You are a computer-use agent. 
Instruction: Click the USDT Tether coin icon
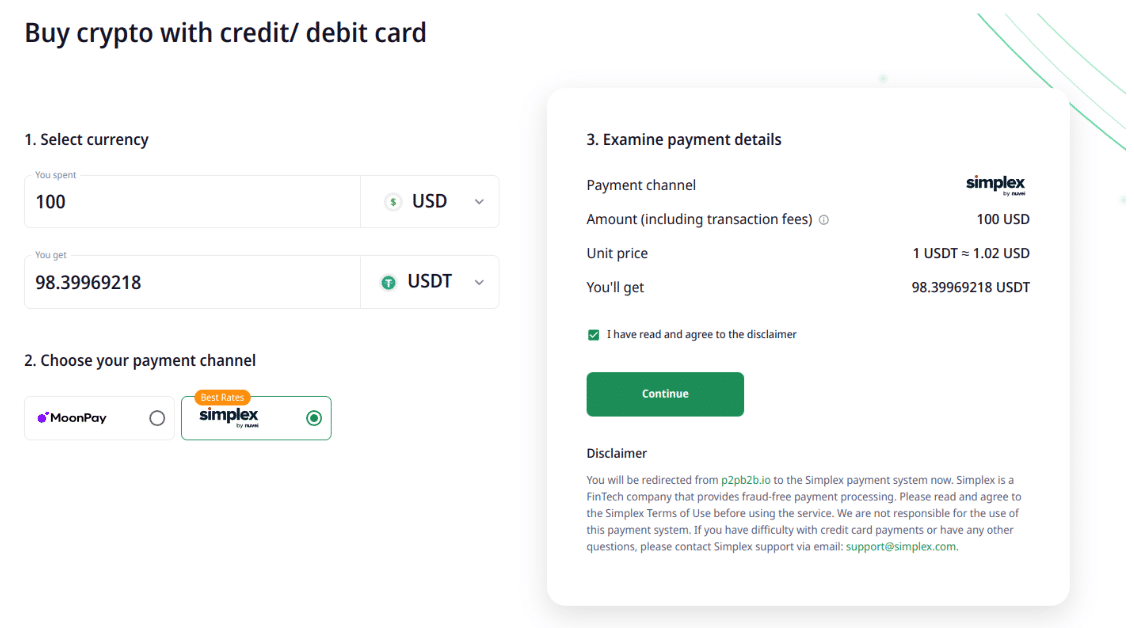389,283
